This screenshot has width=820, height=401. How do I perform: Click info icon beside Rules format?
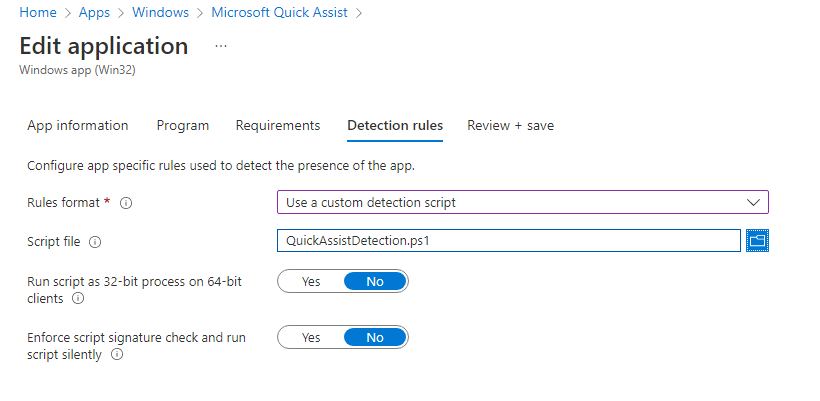126,203
